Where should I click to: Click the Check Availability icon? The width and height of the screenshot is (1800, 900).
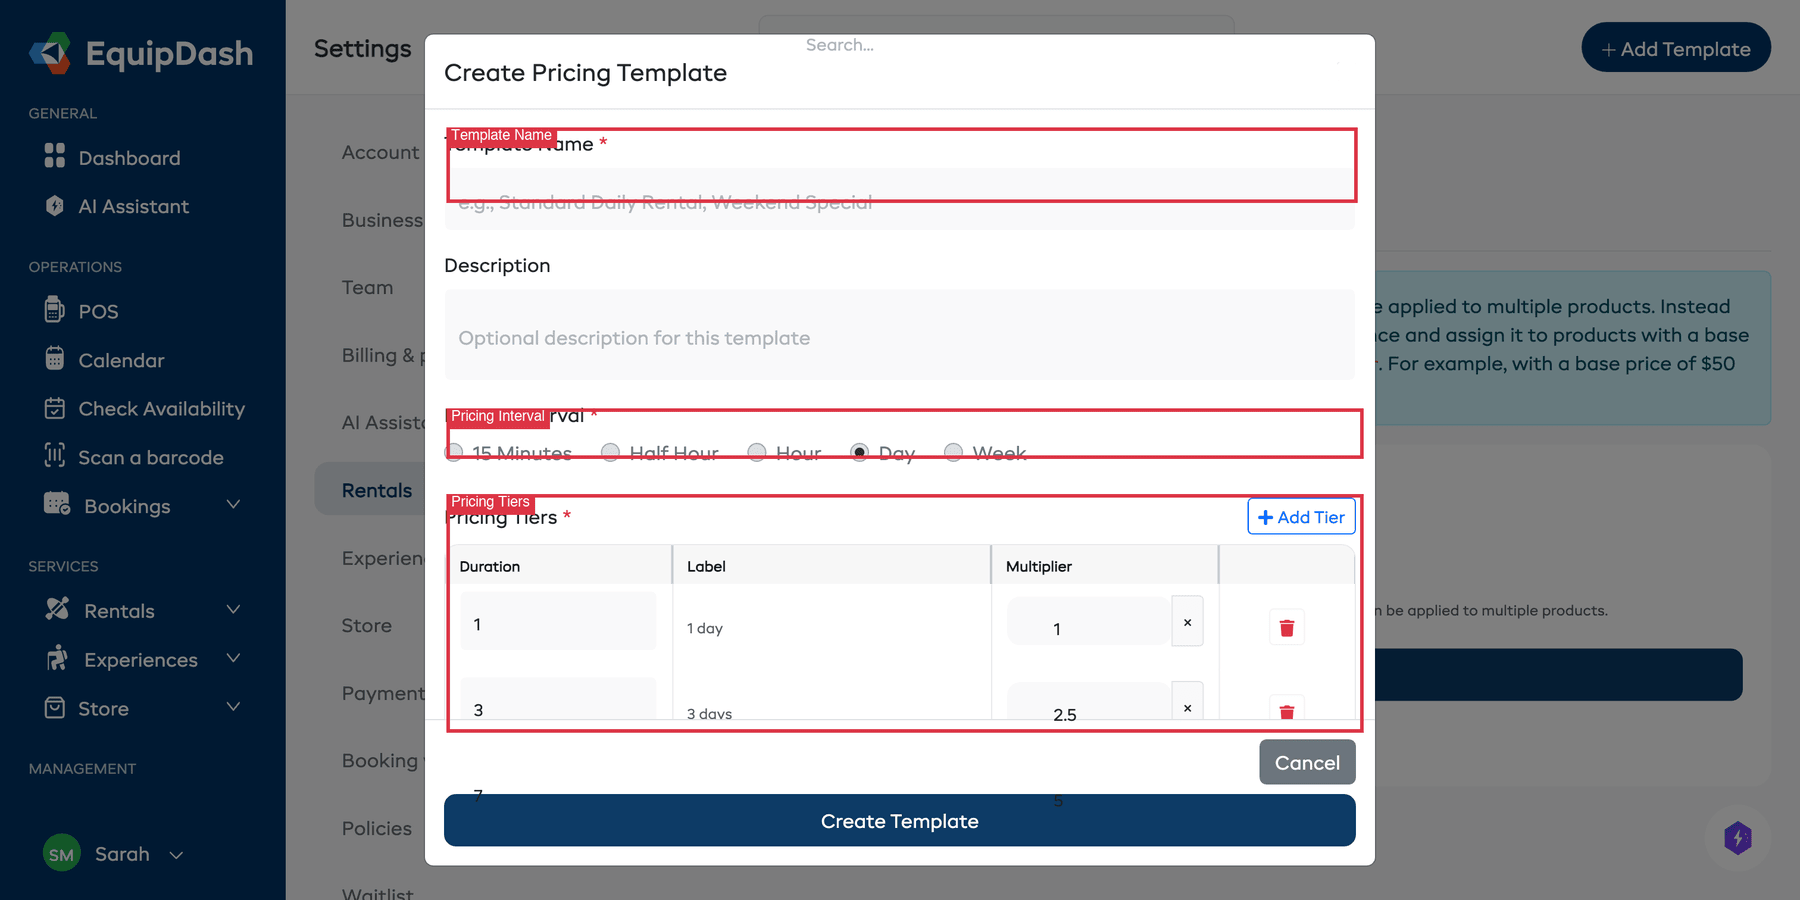[57, 408]
